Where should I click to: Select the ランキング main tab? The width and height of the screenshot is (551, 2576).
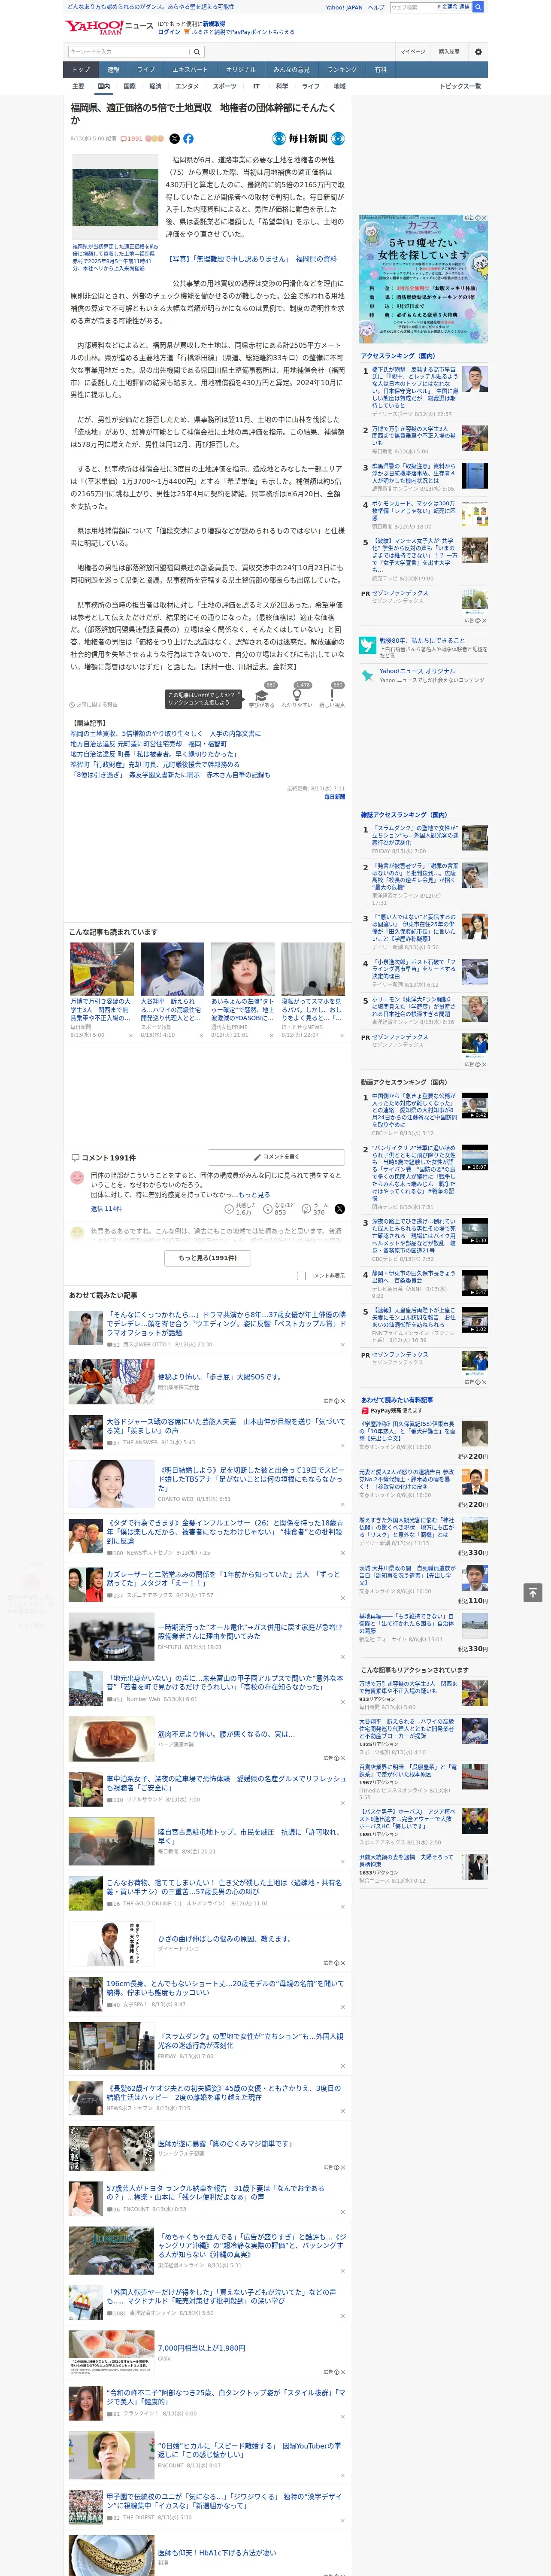342,70
